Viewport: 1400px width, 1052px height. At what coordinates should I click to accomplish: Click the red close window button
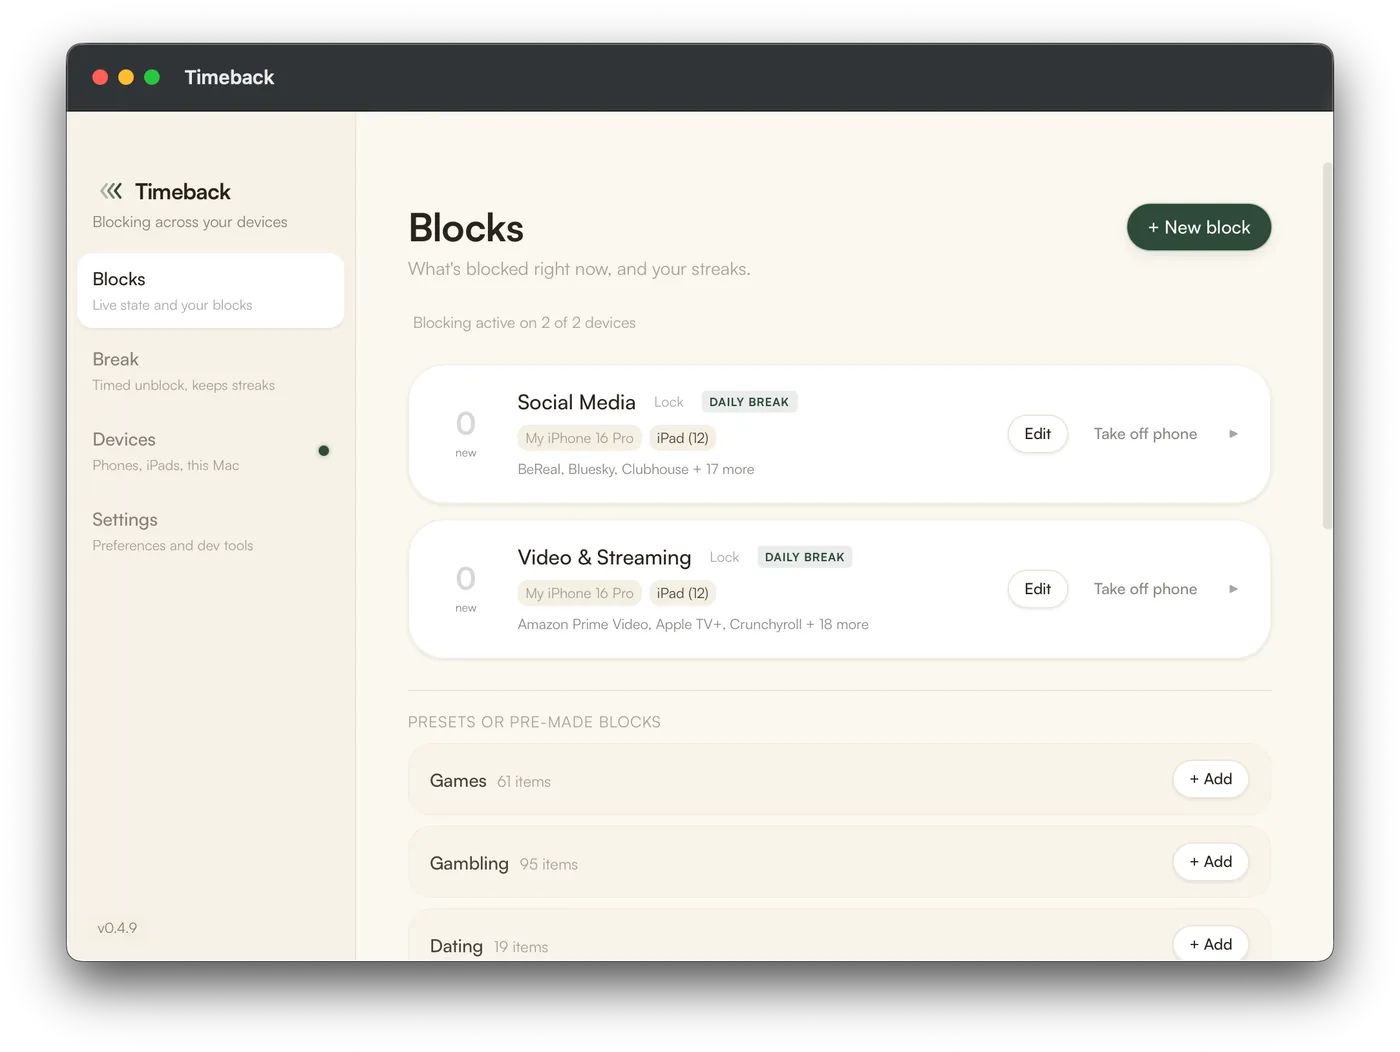pos(100,77)
